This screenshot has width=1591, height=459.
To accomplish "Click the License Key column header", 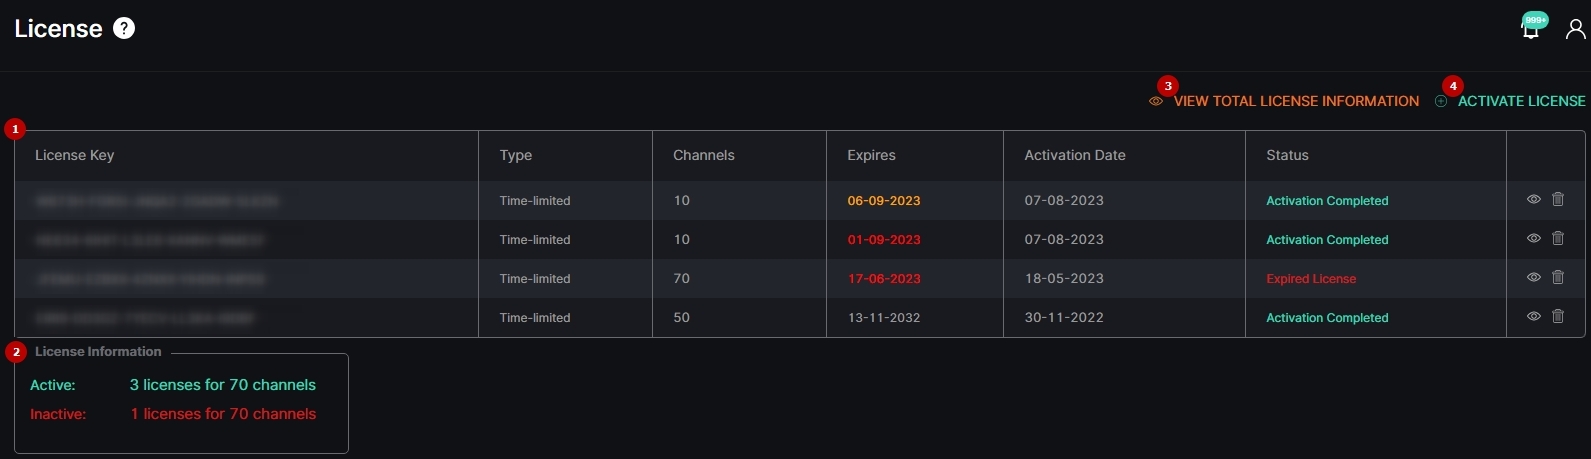I will coord(74,155).
